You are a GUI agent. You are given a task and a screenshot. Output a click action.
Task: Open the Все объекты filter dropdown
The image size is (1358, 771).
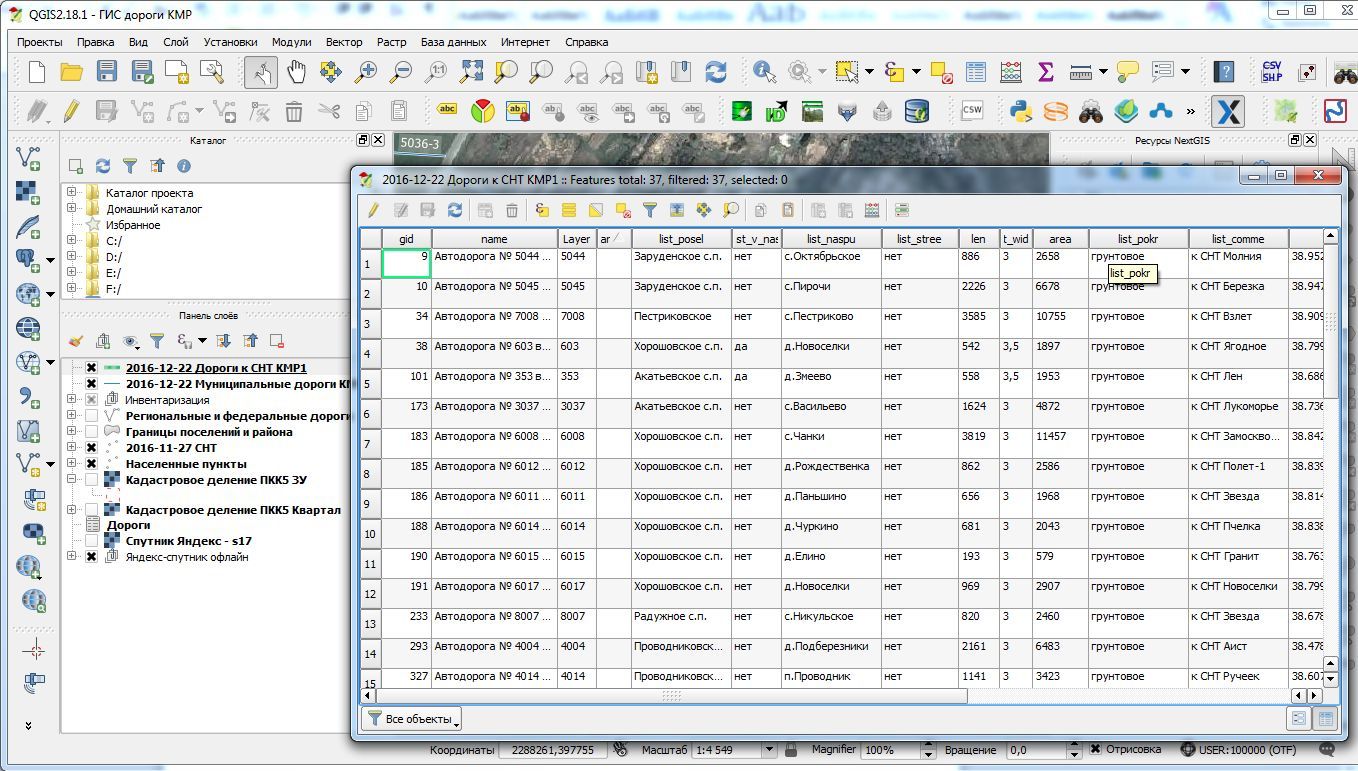click(x=410, y=718)
